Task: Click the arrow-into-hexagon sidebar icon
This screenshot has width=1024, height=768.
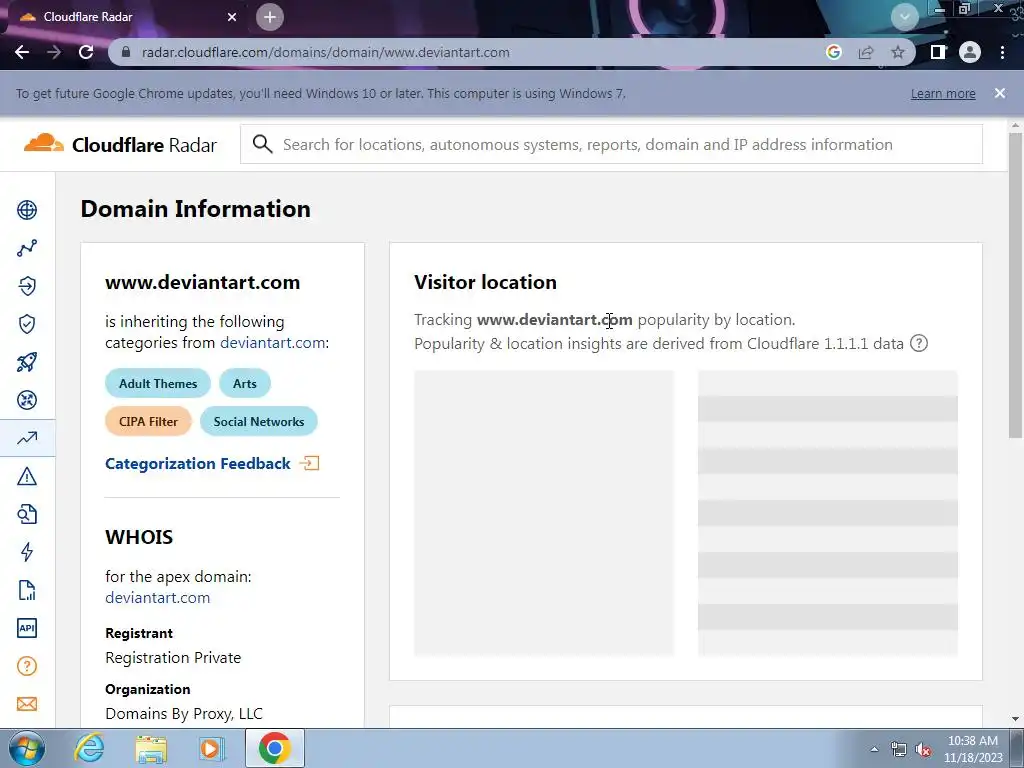Action: point(27,286)
